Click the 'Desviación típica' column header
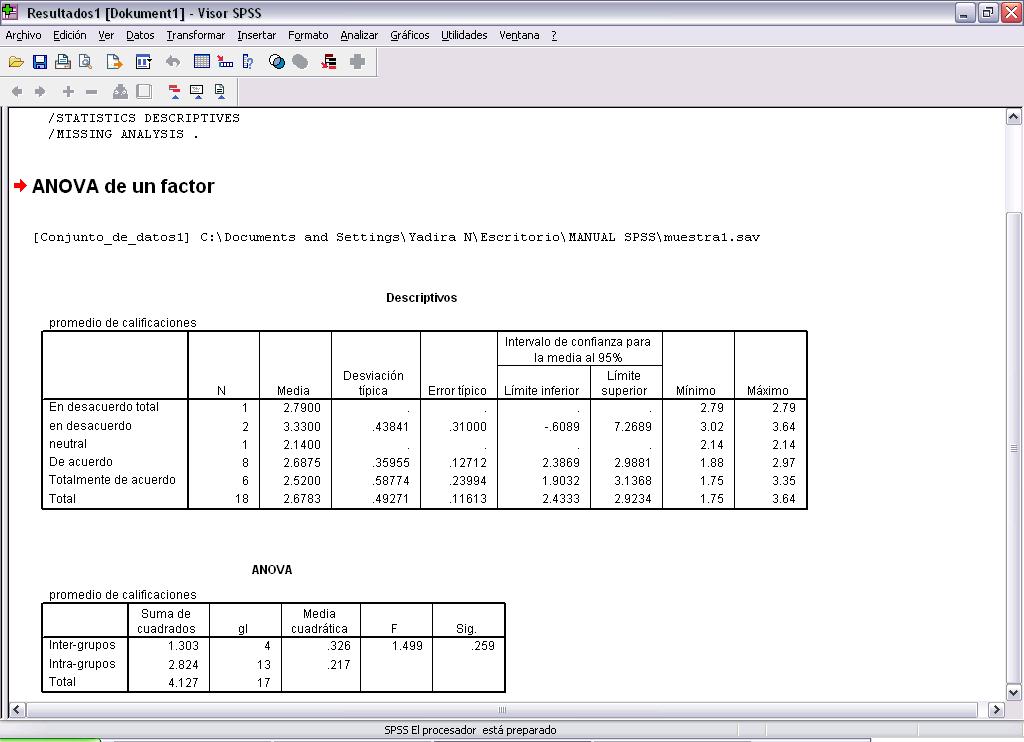This screenshot has height=742, width=1024. pos(374,383)
